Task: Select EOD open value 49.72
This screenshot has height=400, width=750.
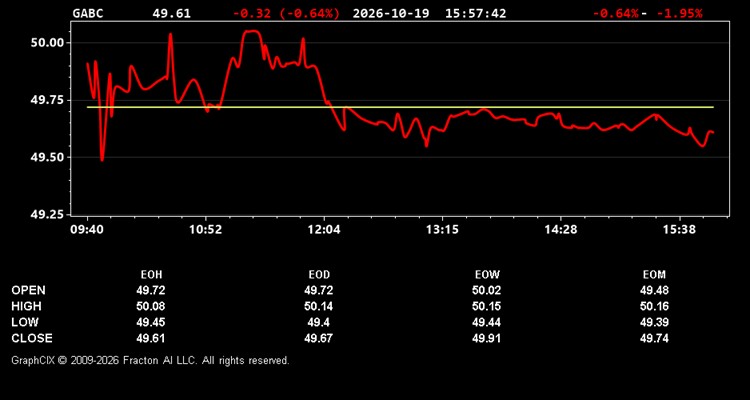Action: (x=319, y=290)
